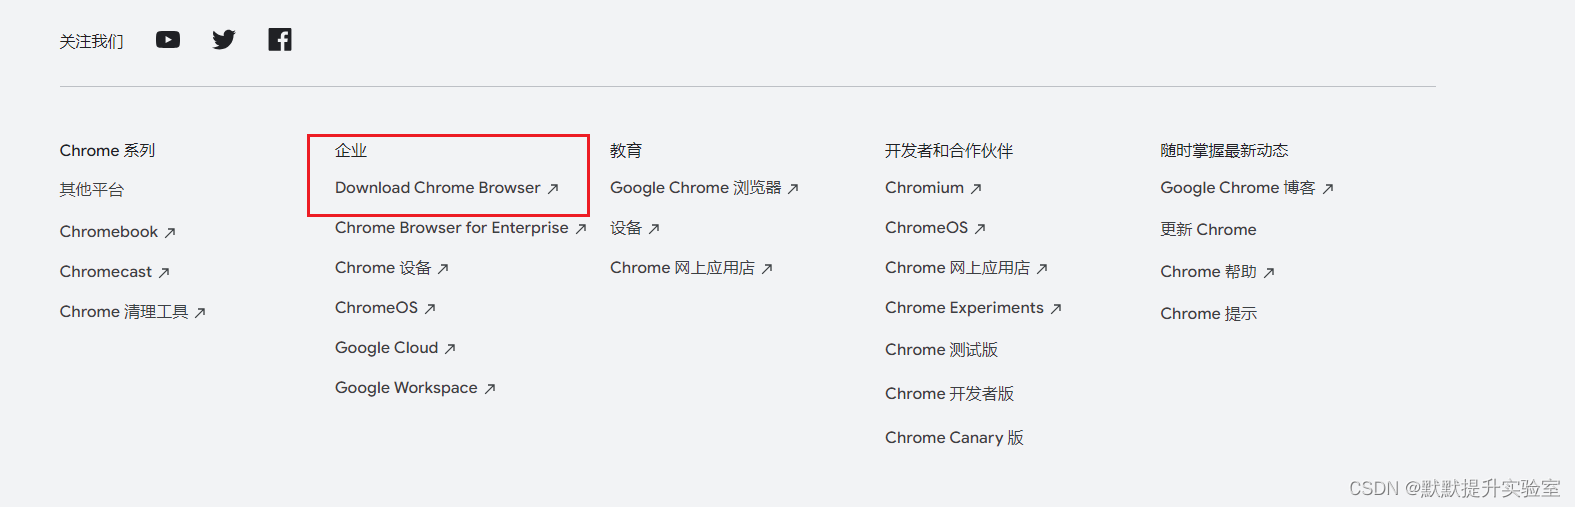Open Chrome 设备 link under 企业

coord(392,268)
